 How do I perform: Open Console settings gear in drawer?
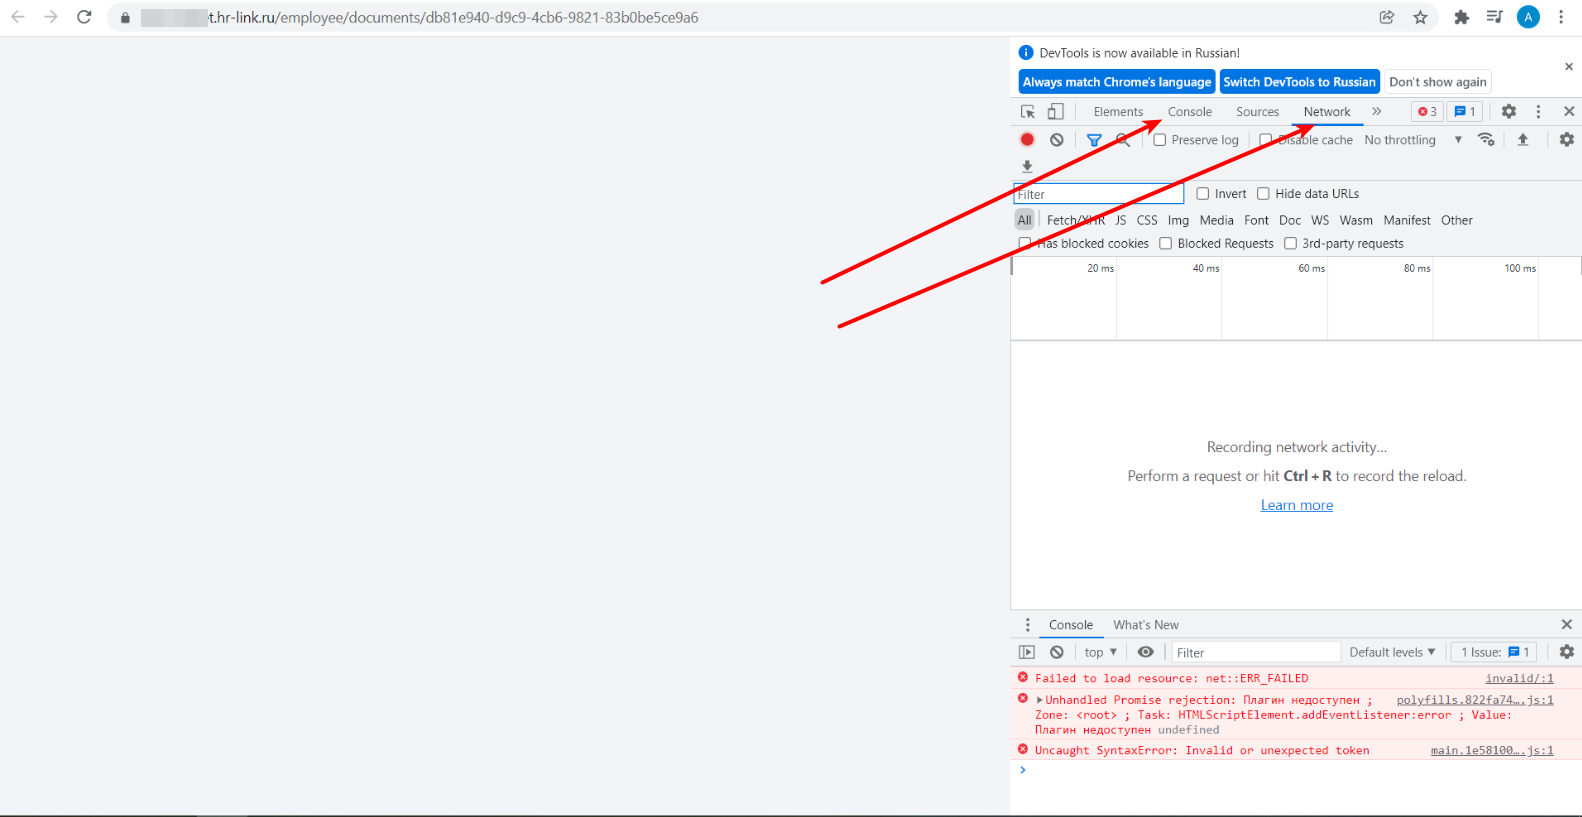coord(1567,652)
